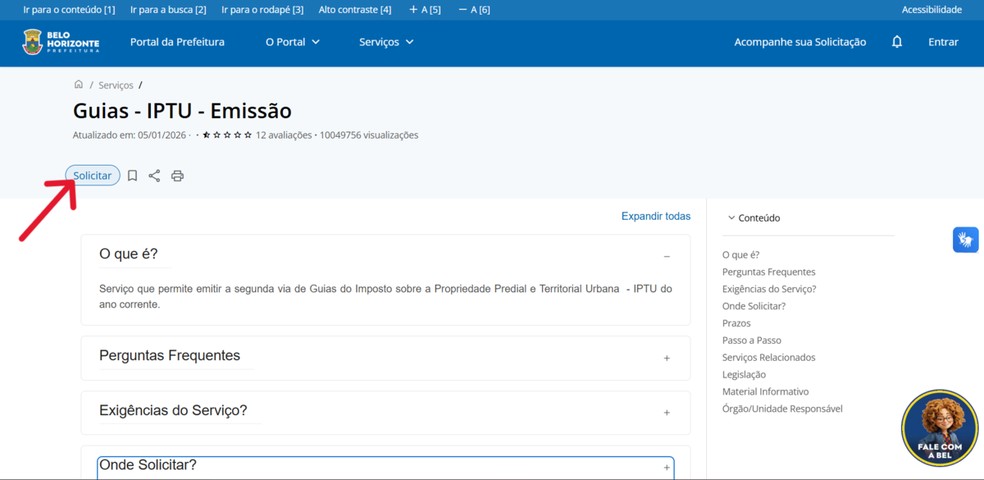Click the home icon in breadcrumb

coord(78,85)
